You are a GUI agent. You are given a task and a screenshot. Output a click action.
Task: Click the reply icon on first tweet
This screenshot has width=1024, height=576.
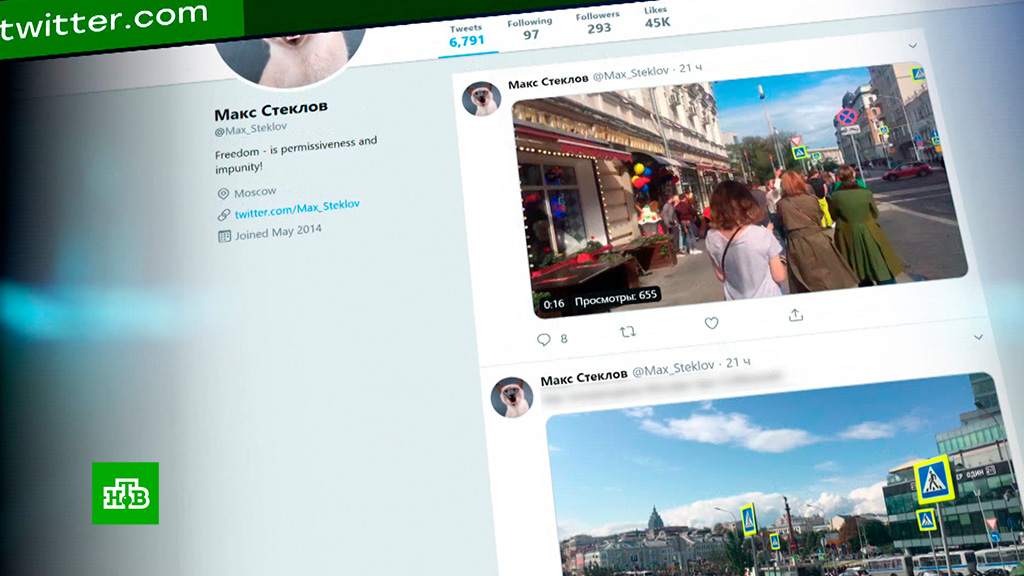click(x=543, y=340)
